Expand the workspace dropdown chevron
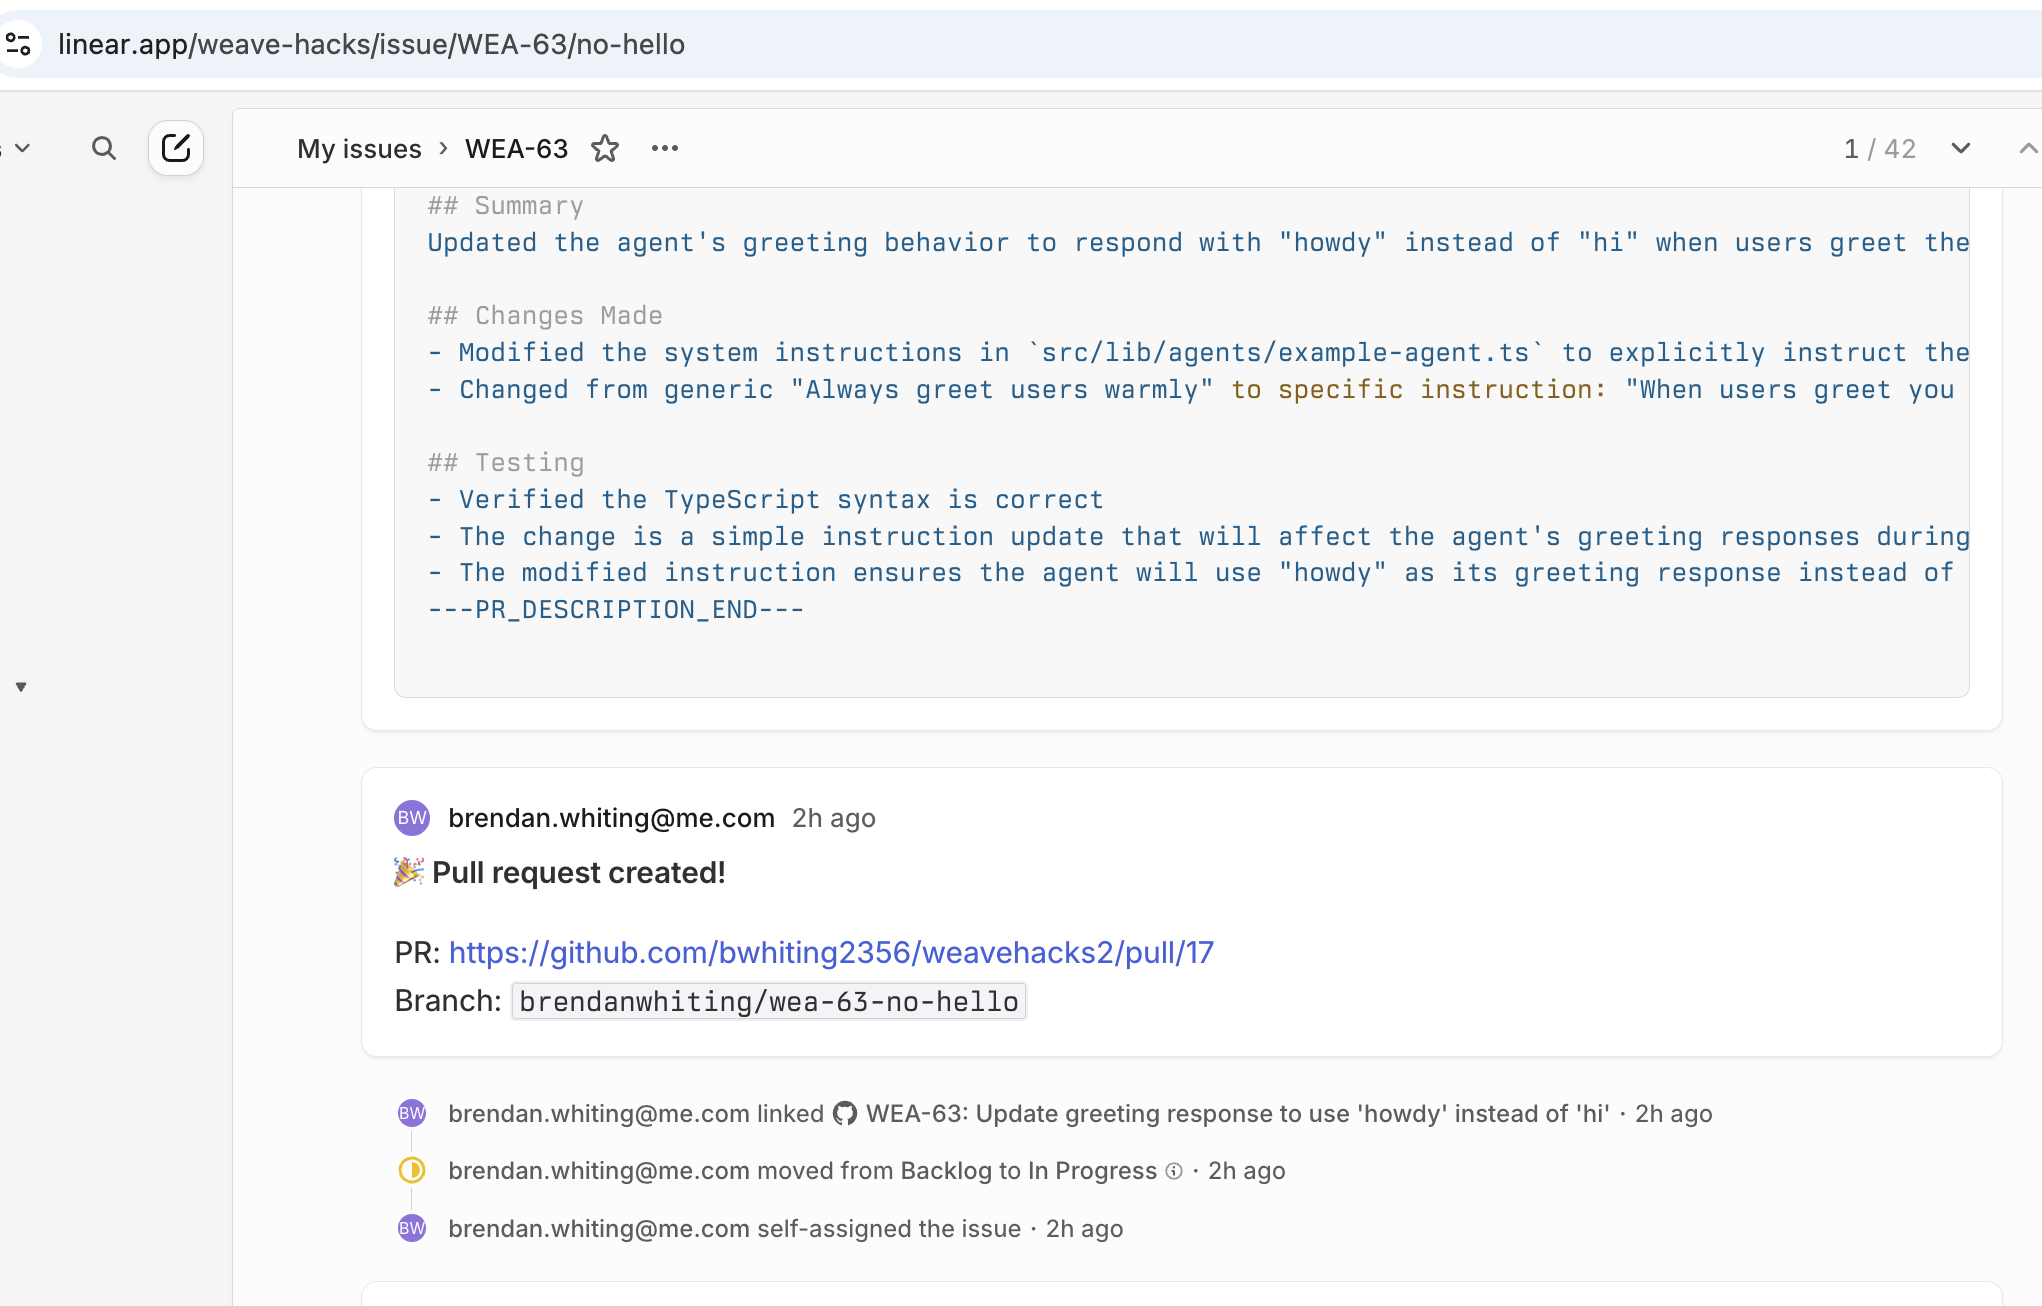Image resolution: width=2042 pixels, height=1306 pixels. coord(22,149)
